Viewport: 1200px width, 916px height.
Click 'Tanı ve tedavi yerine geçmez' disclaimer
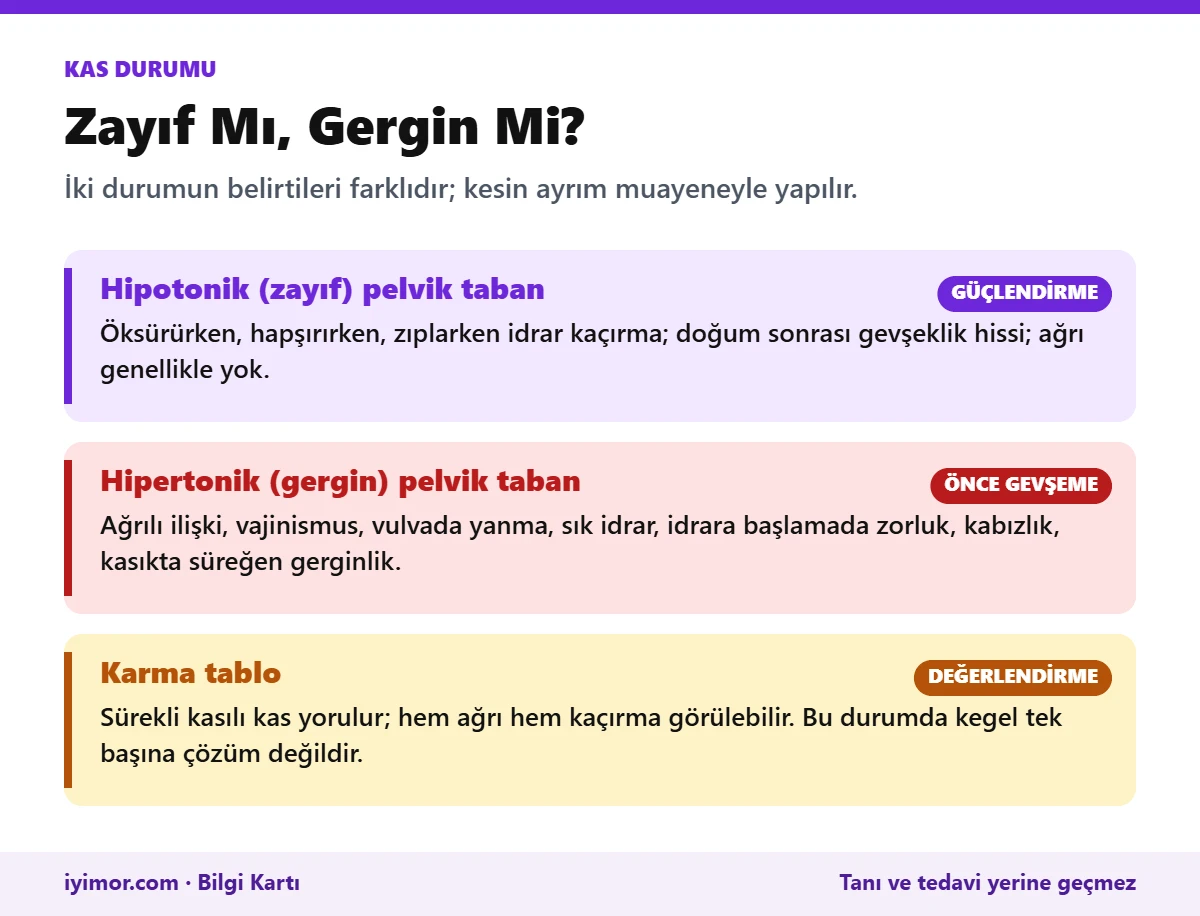tap(988, 883)
